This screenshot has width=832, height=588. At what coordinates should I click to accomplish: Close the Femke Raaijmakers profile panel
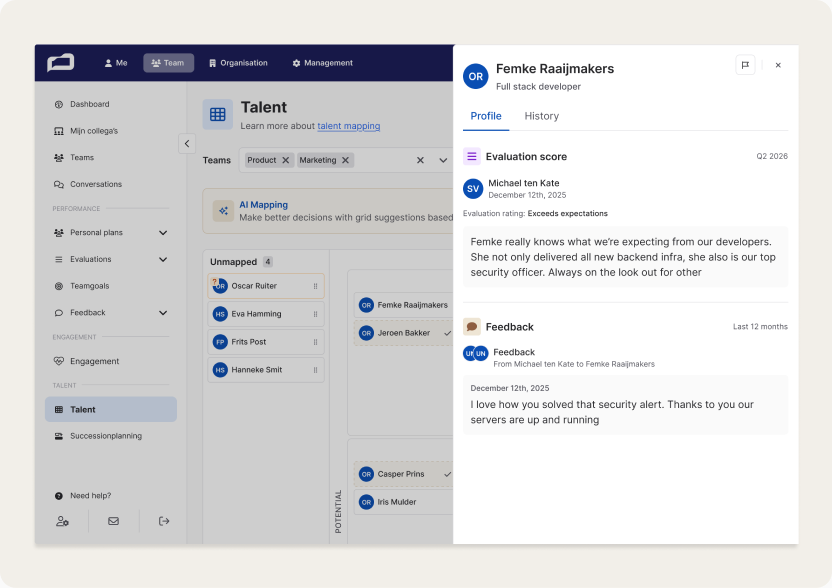click(778, 65)
